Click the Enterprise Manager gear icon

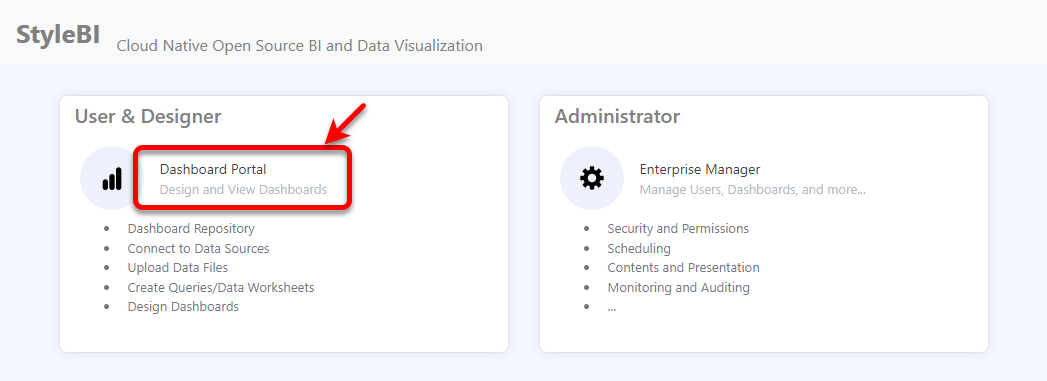[x=592, y=179]
